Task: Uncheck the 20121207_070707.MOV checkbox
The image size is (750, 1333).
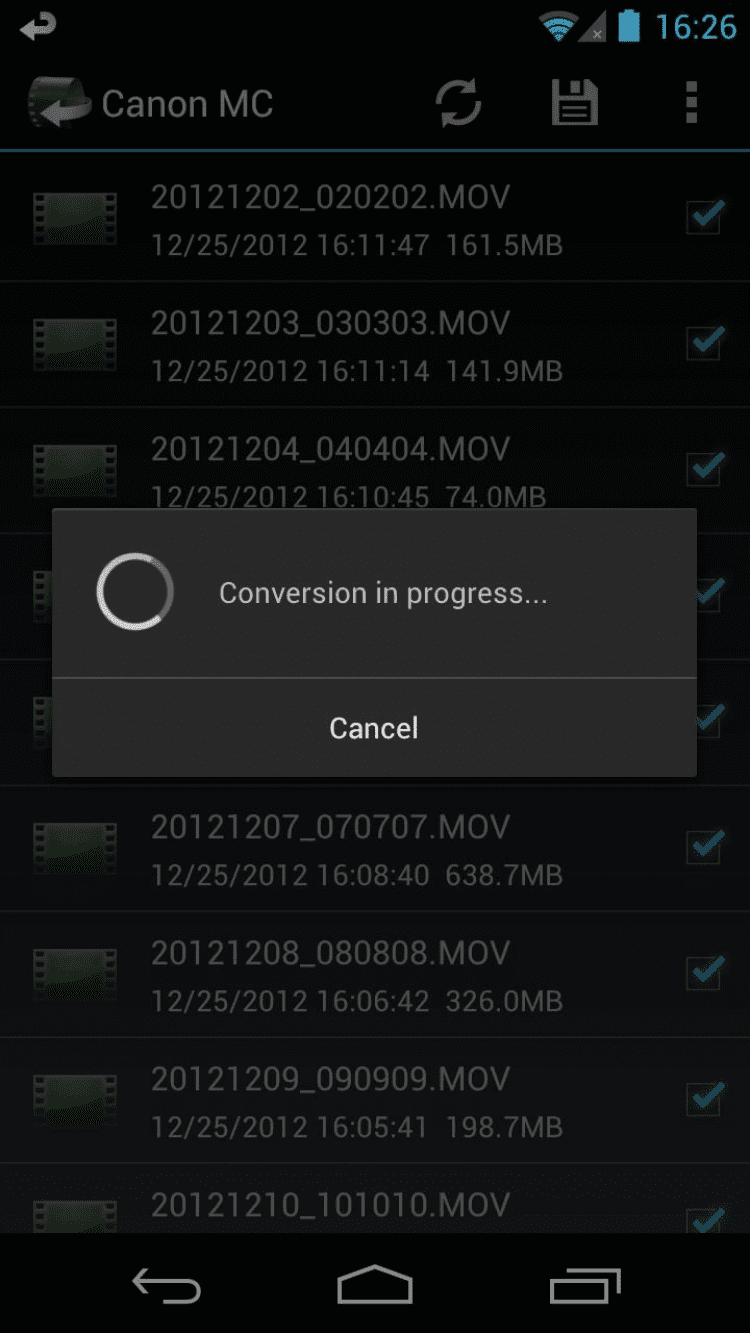Action: pyautogui.click(x=705, y=847)
